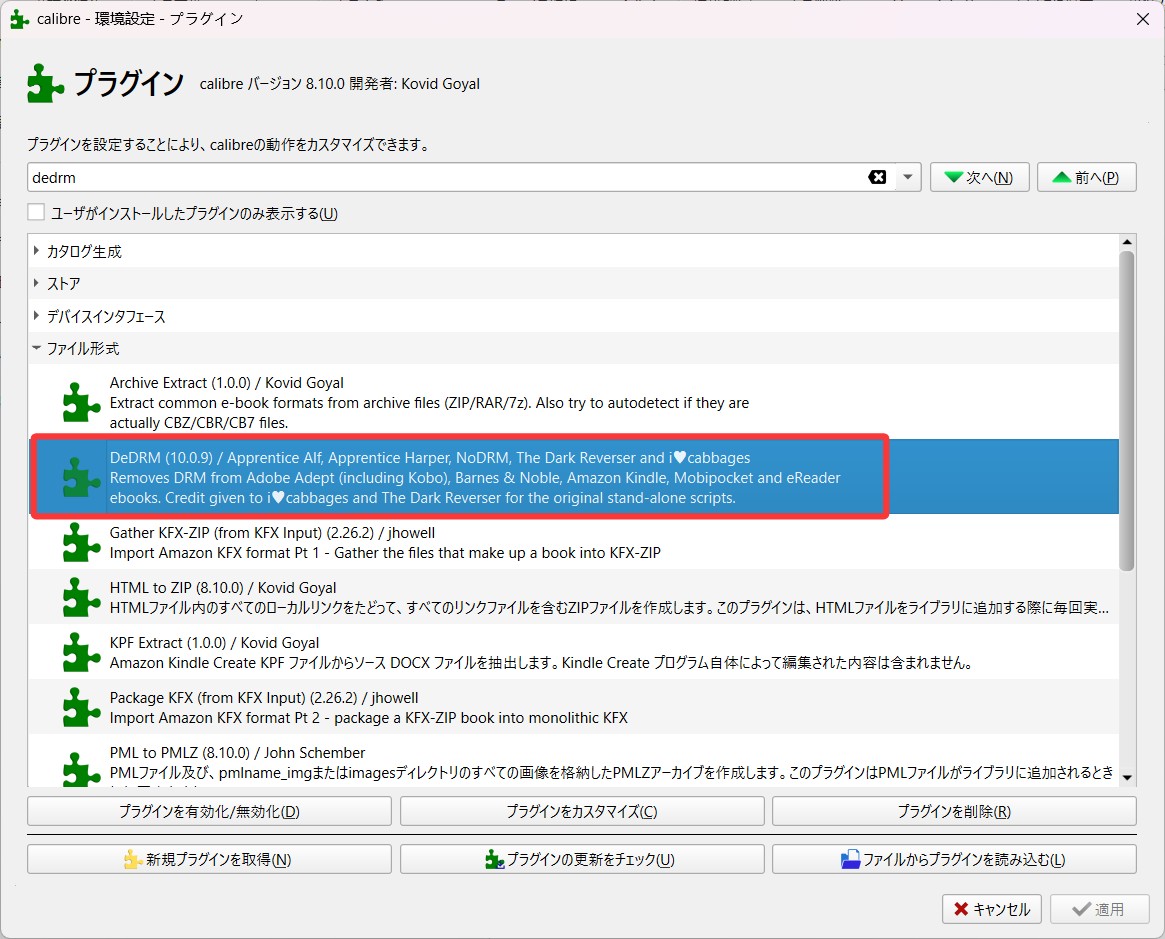
Task: Click in the plugin search field
Action: (x=440, y=177)
